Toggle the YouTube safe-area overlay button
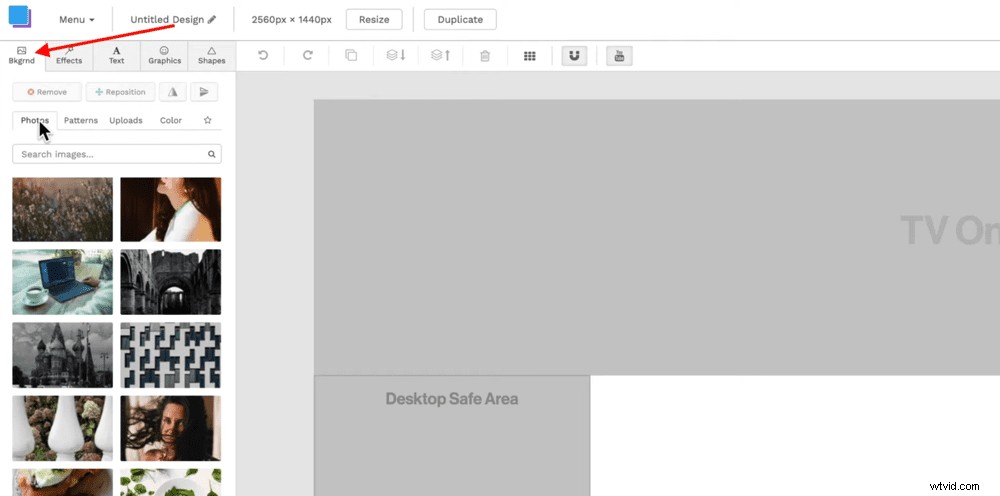This screenshot has height=496, width=1000. coord(619,56)
